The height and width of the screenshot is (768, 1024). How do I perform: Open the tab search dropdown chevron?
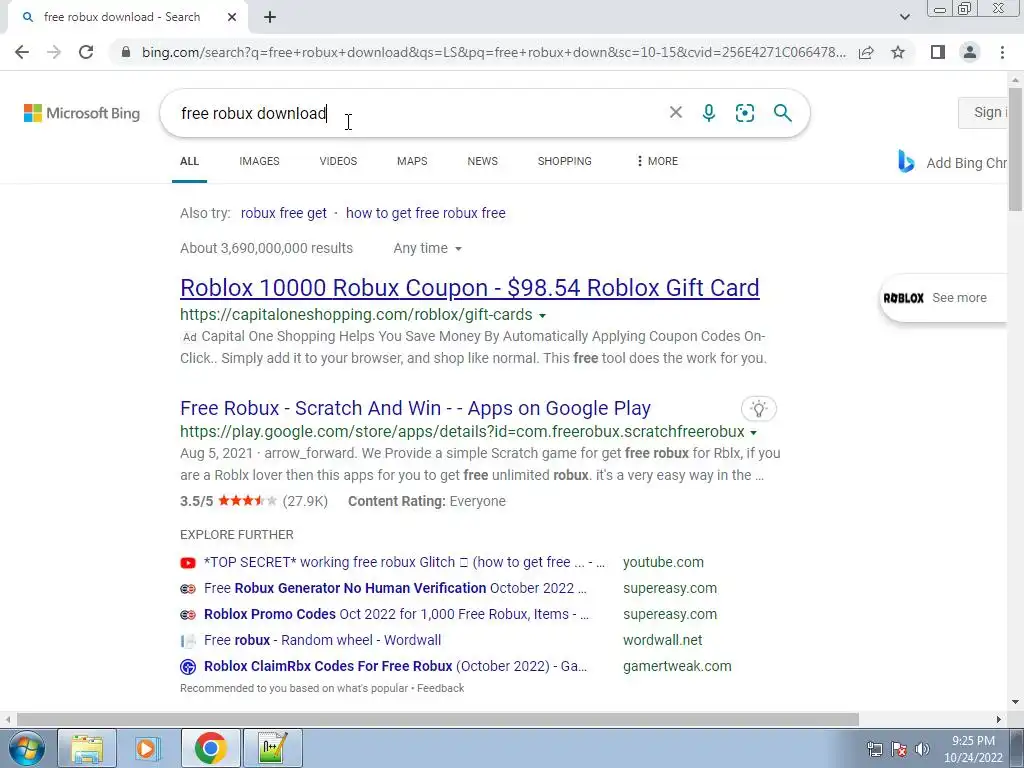coord(904,17)
